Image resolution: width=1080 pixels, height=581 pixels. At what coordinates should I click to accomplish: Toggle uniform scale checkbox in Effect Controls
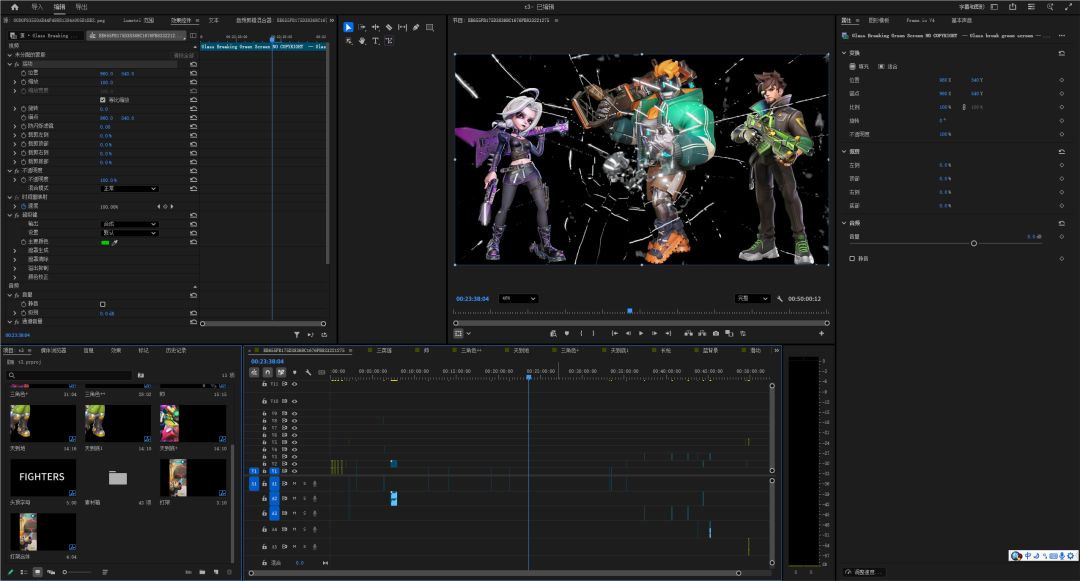click(103, 100)
